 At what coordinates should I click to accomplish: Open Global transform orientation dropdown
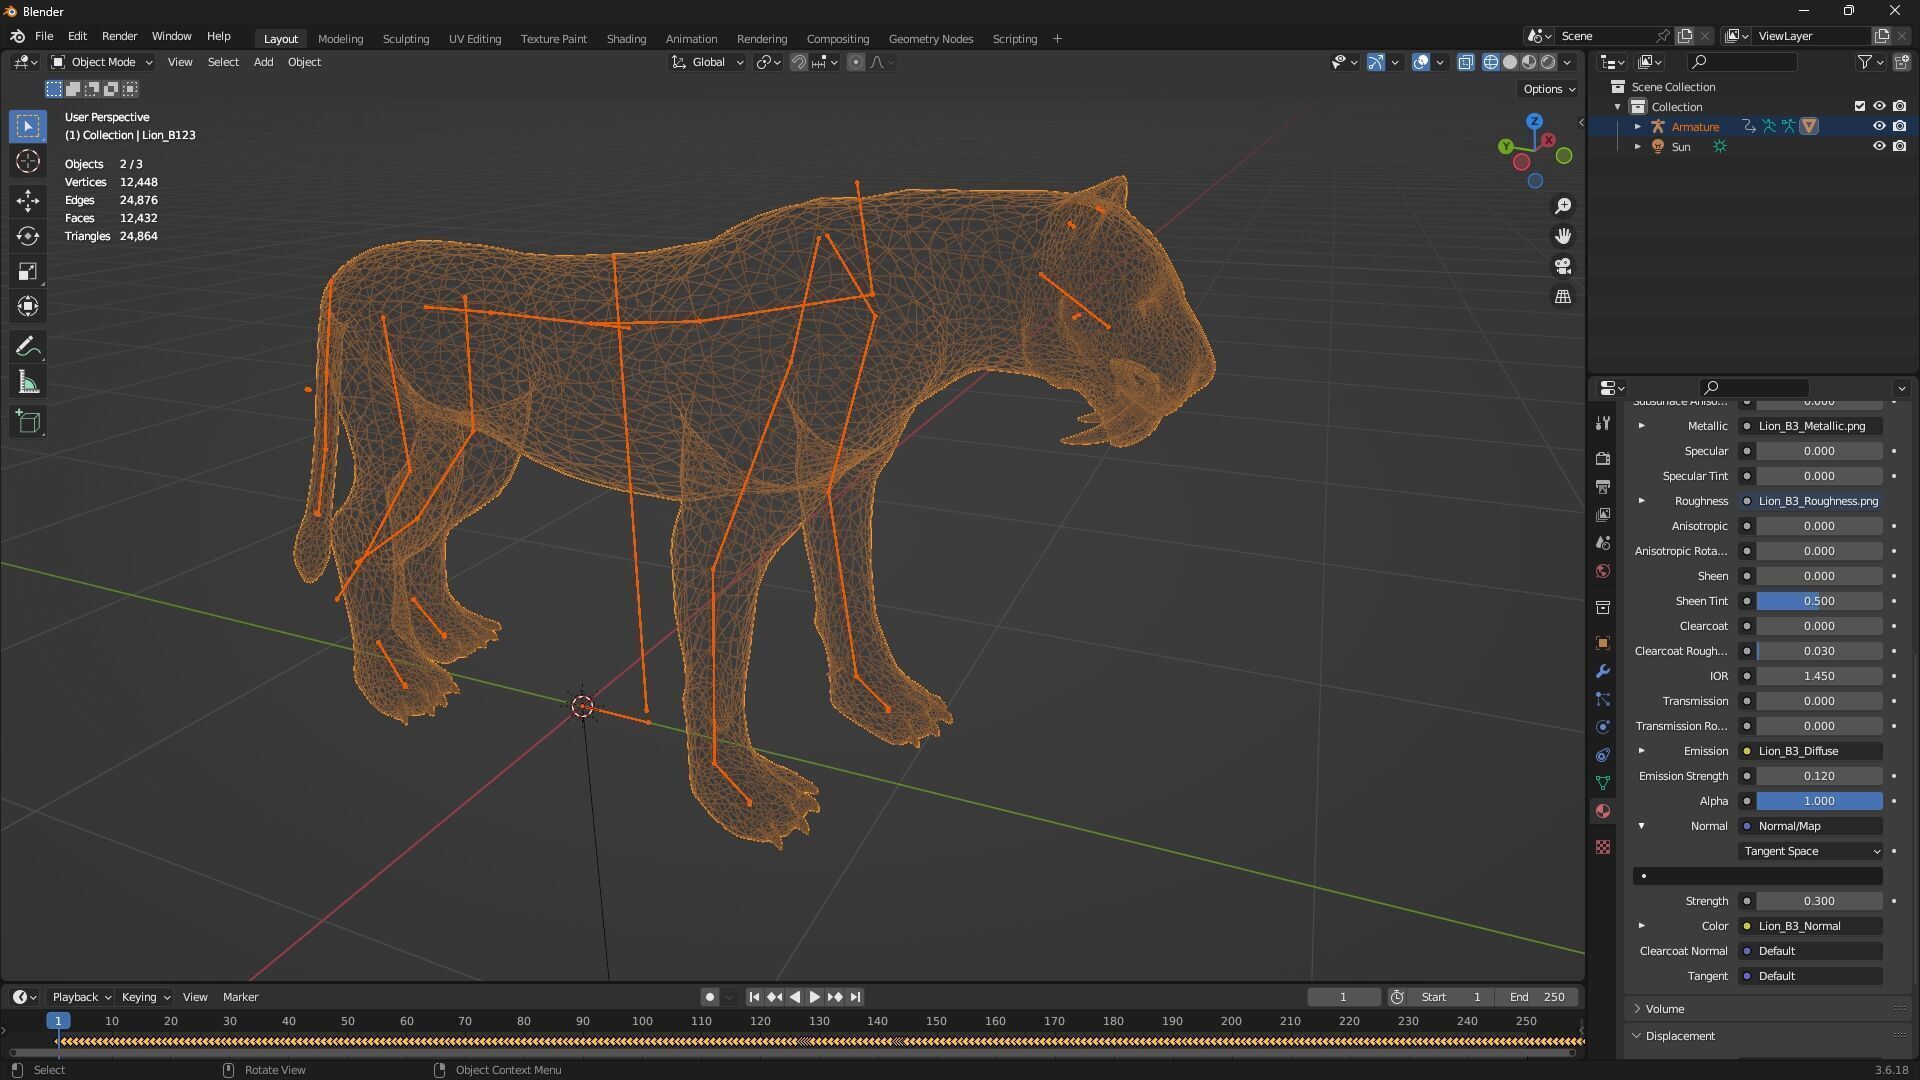click(x=707, y=62)
